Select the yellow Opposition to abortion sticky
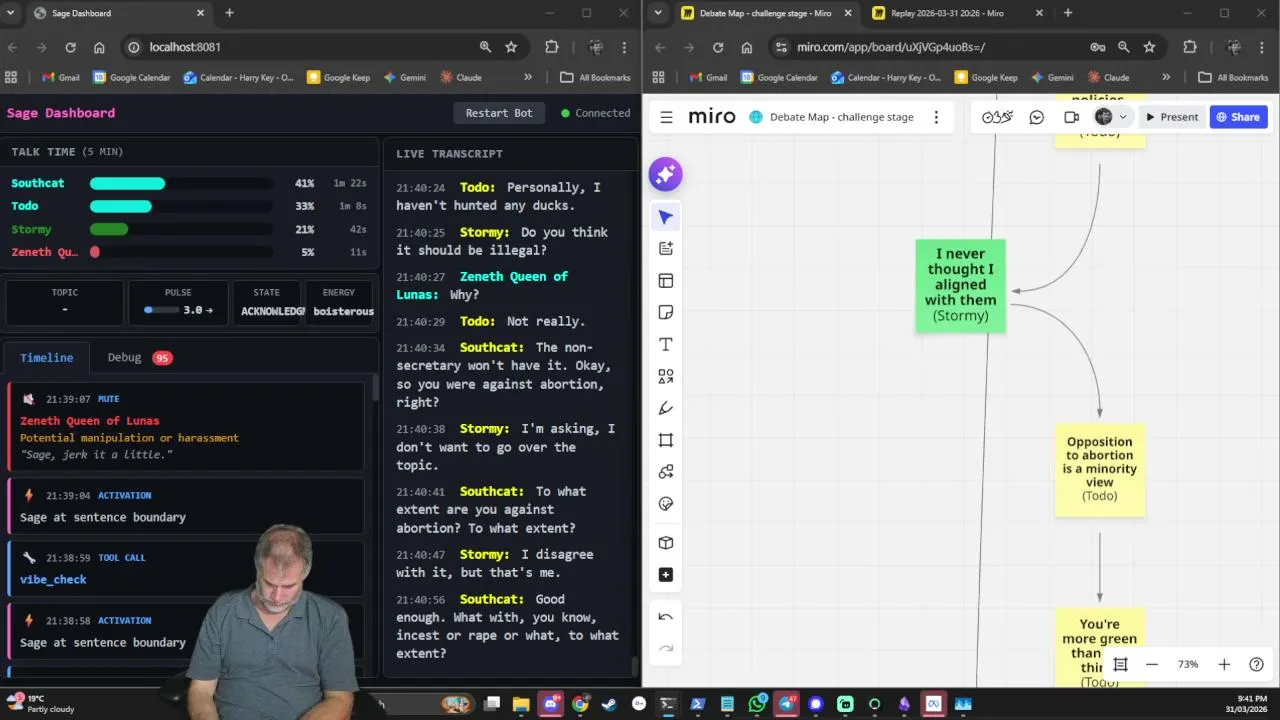1280x720 pixels. coord(1099,469)
